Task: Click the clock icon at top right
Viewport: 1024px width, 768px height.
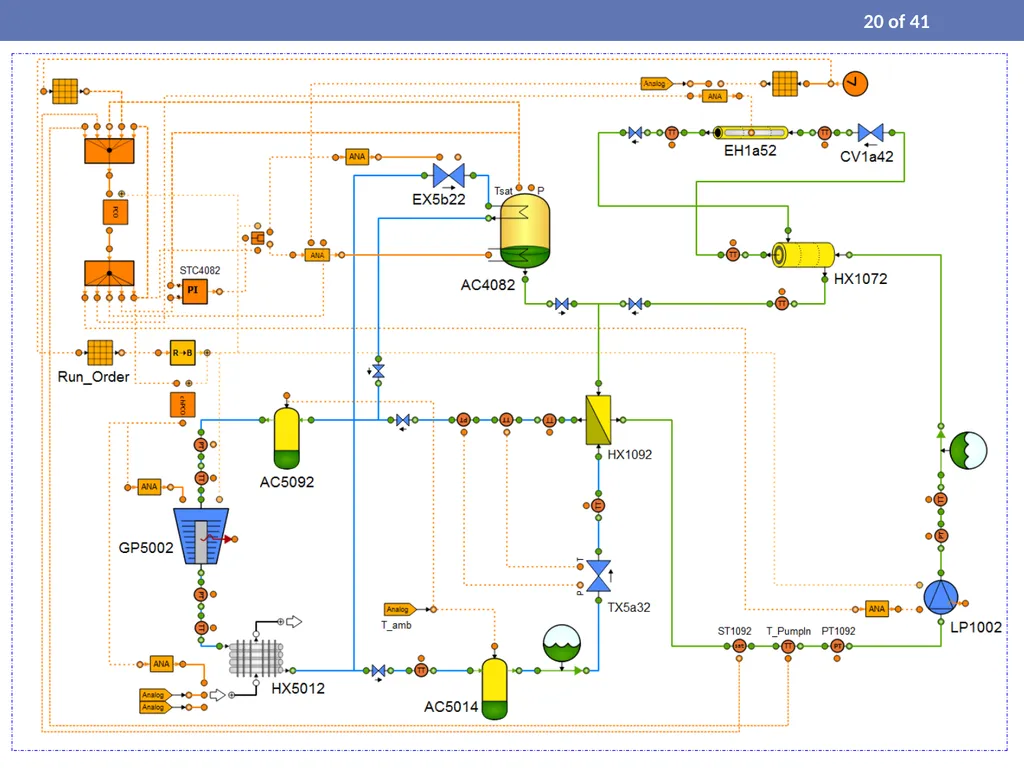Action: click(855, 84)
